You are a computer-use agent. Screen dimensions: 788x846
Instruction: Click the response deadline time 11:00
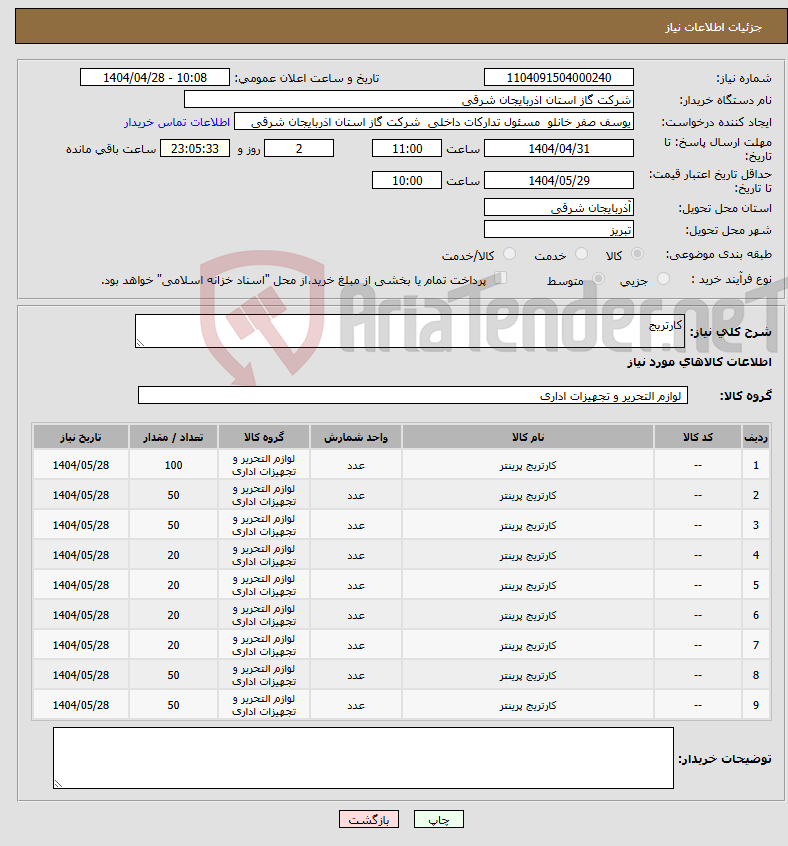[x=407, y=148]
